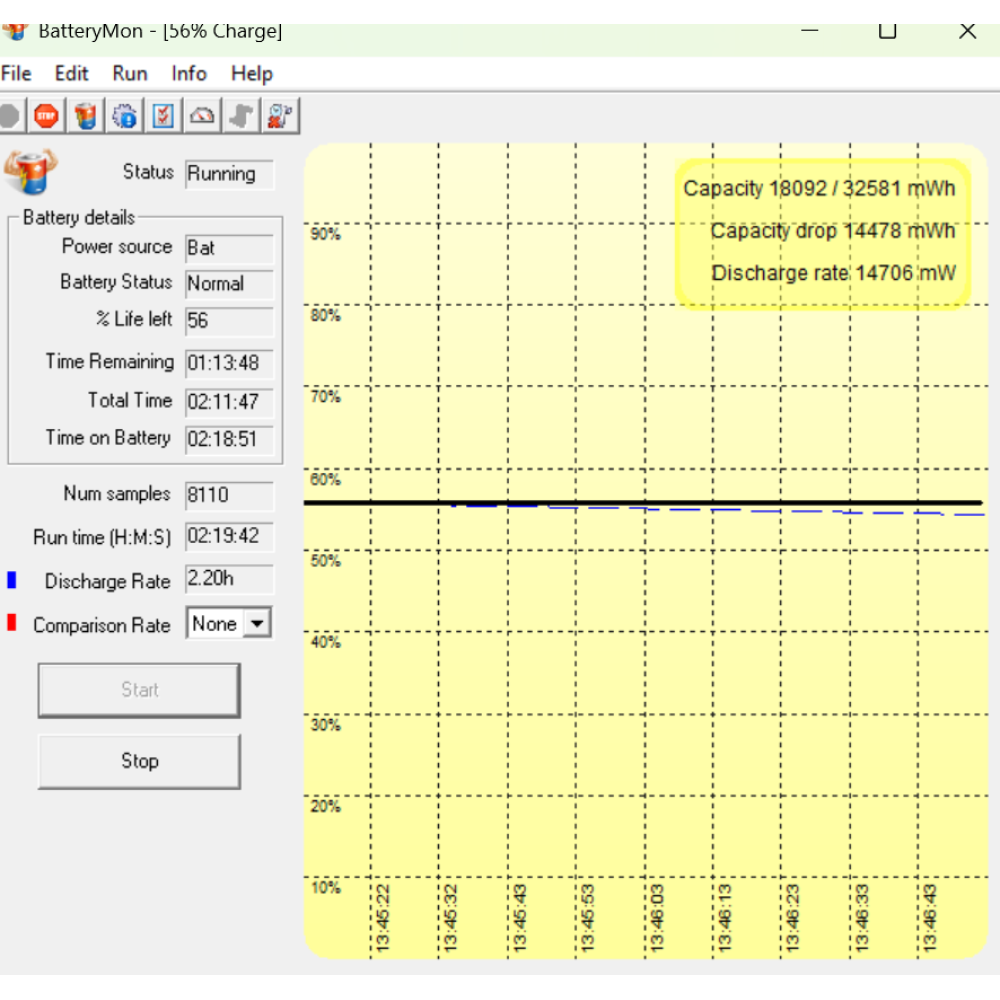
Task: Click the gauge meter toolbar icon
Action: tap(202, 116)
